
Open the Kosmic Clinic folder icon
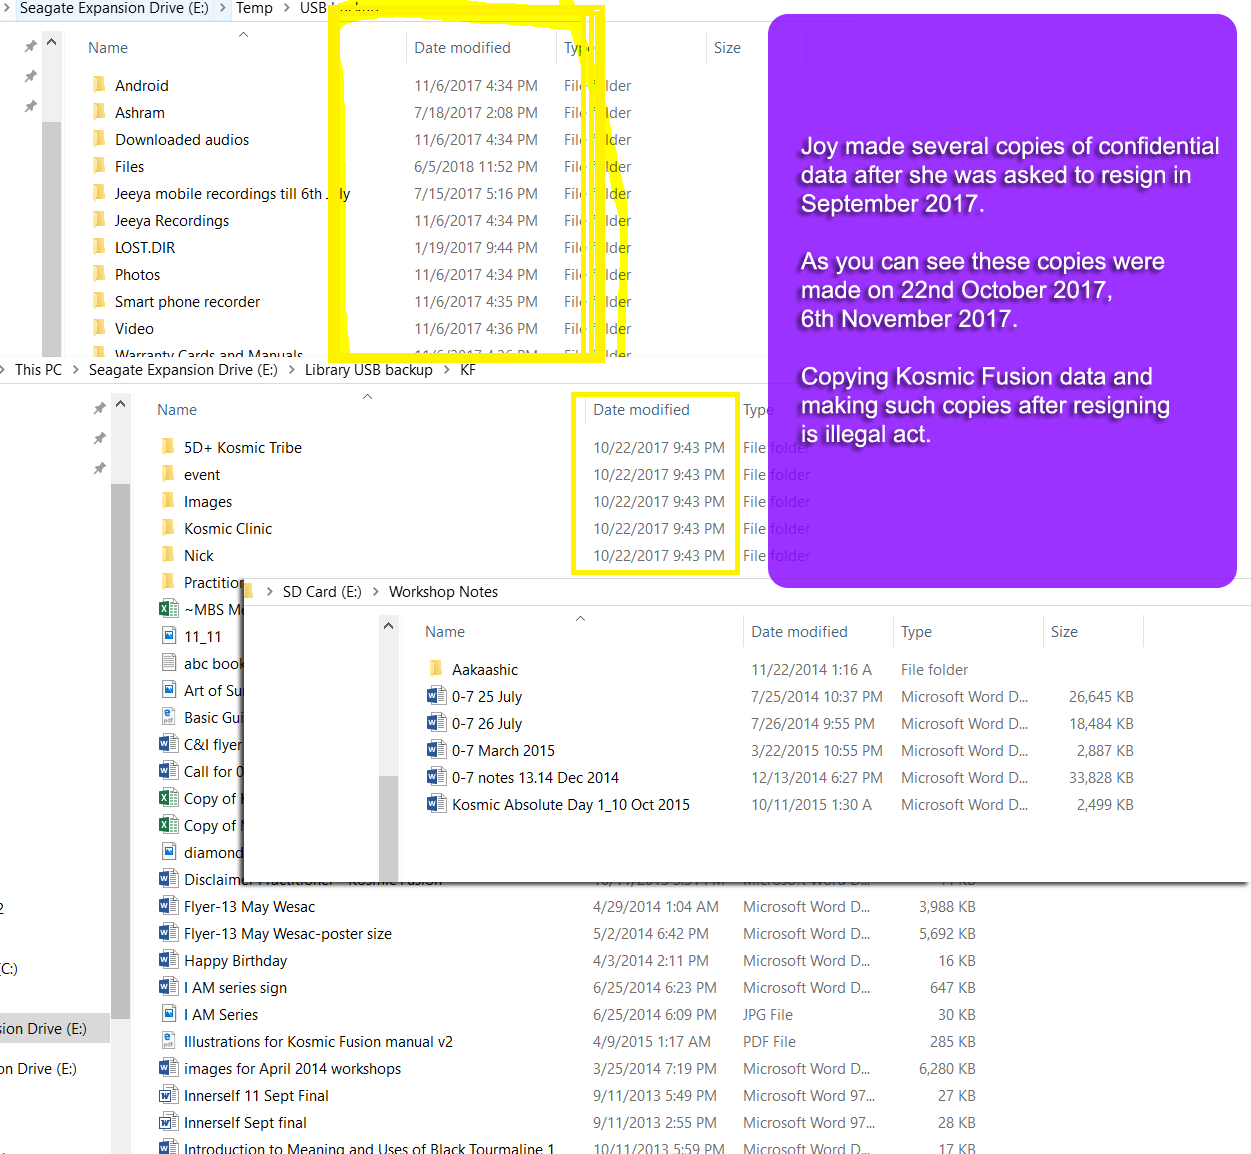[x=168, y=528]
